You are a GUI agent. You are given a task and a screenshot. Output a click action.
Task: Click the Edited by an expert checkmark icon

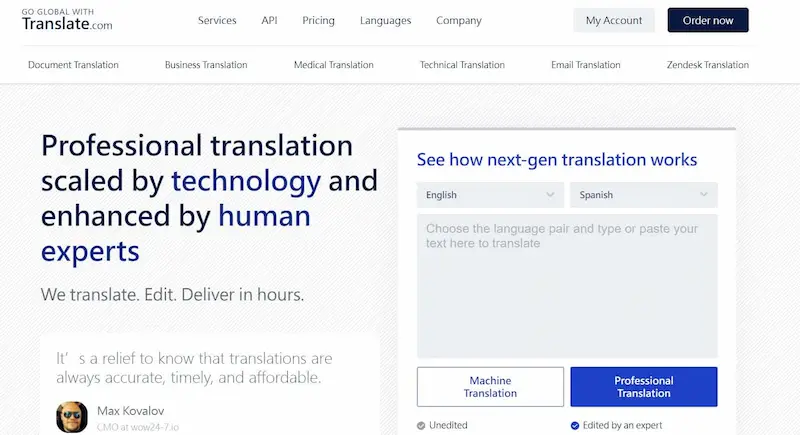click(x=574, y=425)
